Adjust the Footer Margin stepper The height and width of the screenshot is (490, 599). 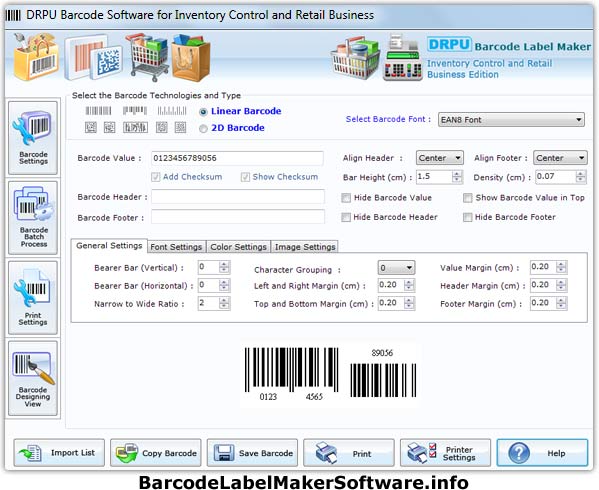(561, 303)
